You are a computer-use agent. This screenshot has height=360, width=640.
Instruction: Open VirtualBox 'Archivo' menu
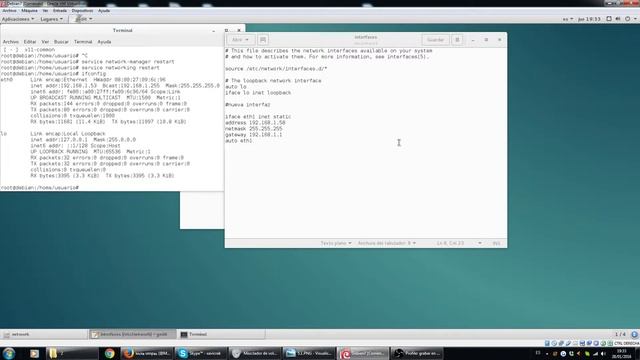click(x=9, y=11)
